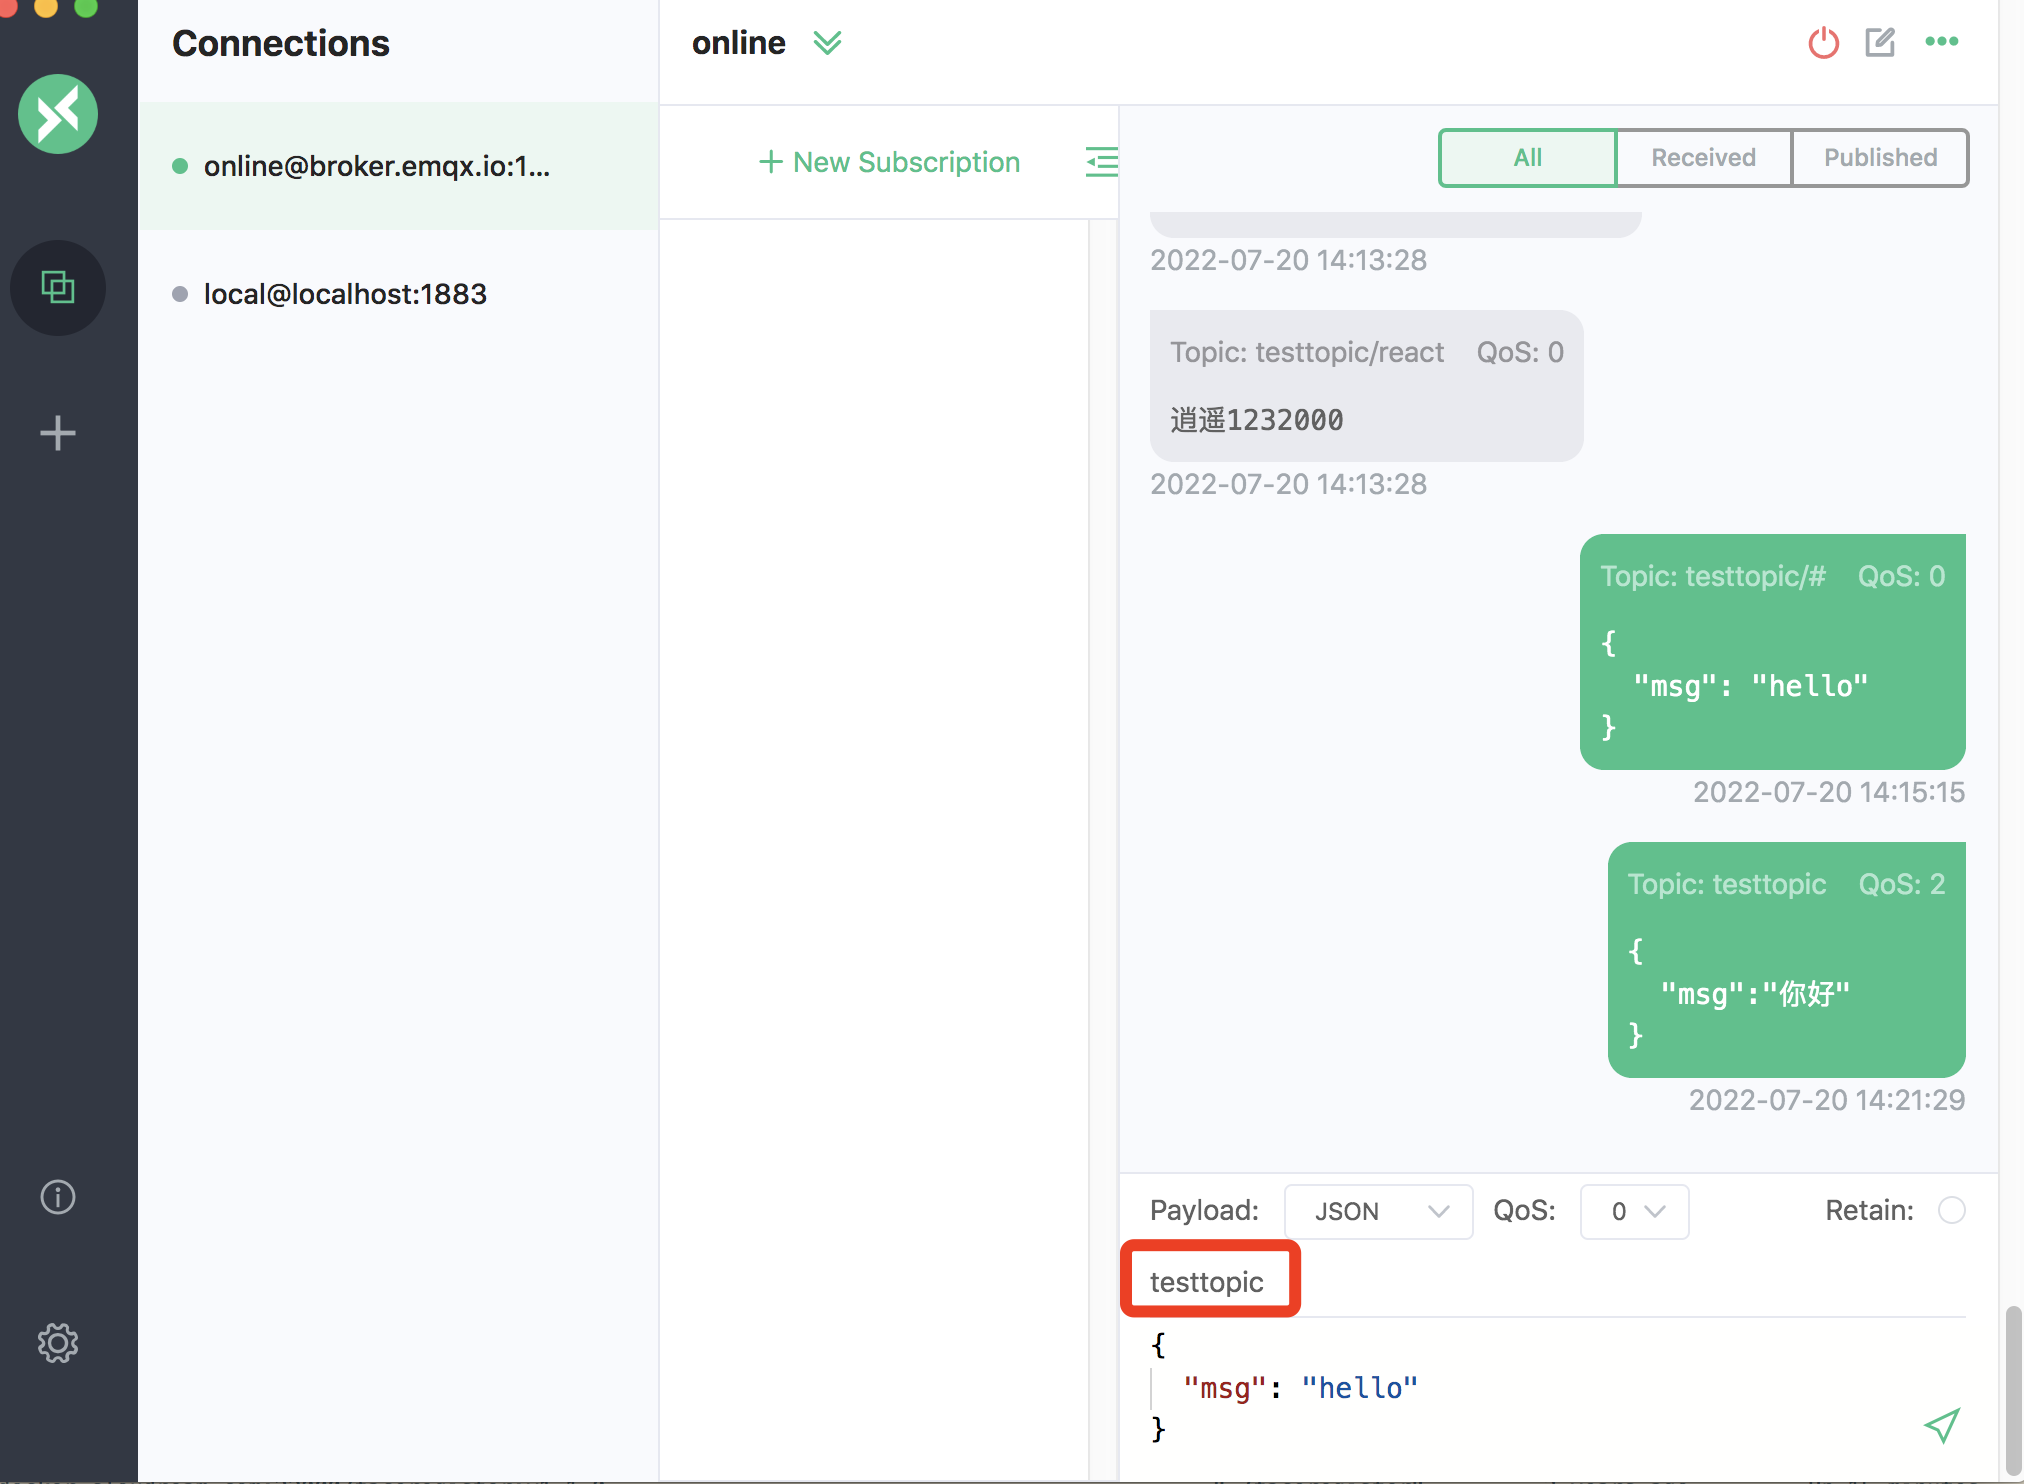Collapse the subscription list panel icon
The width and height of the screenshot is (2024, 1484).
click(x=1101, y=162)
